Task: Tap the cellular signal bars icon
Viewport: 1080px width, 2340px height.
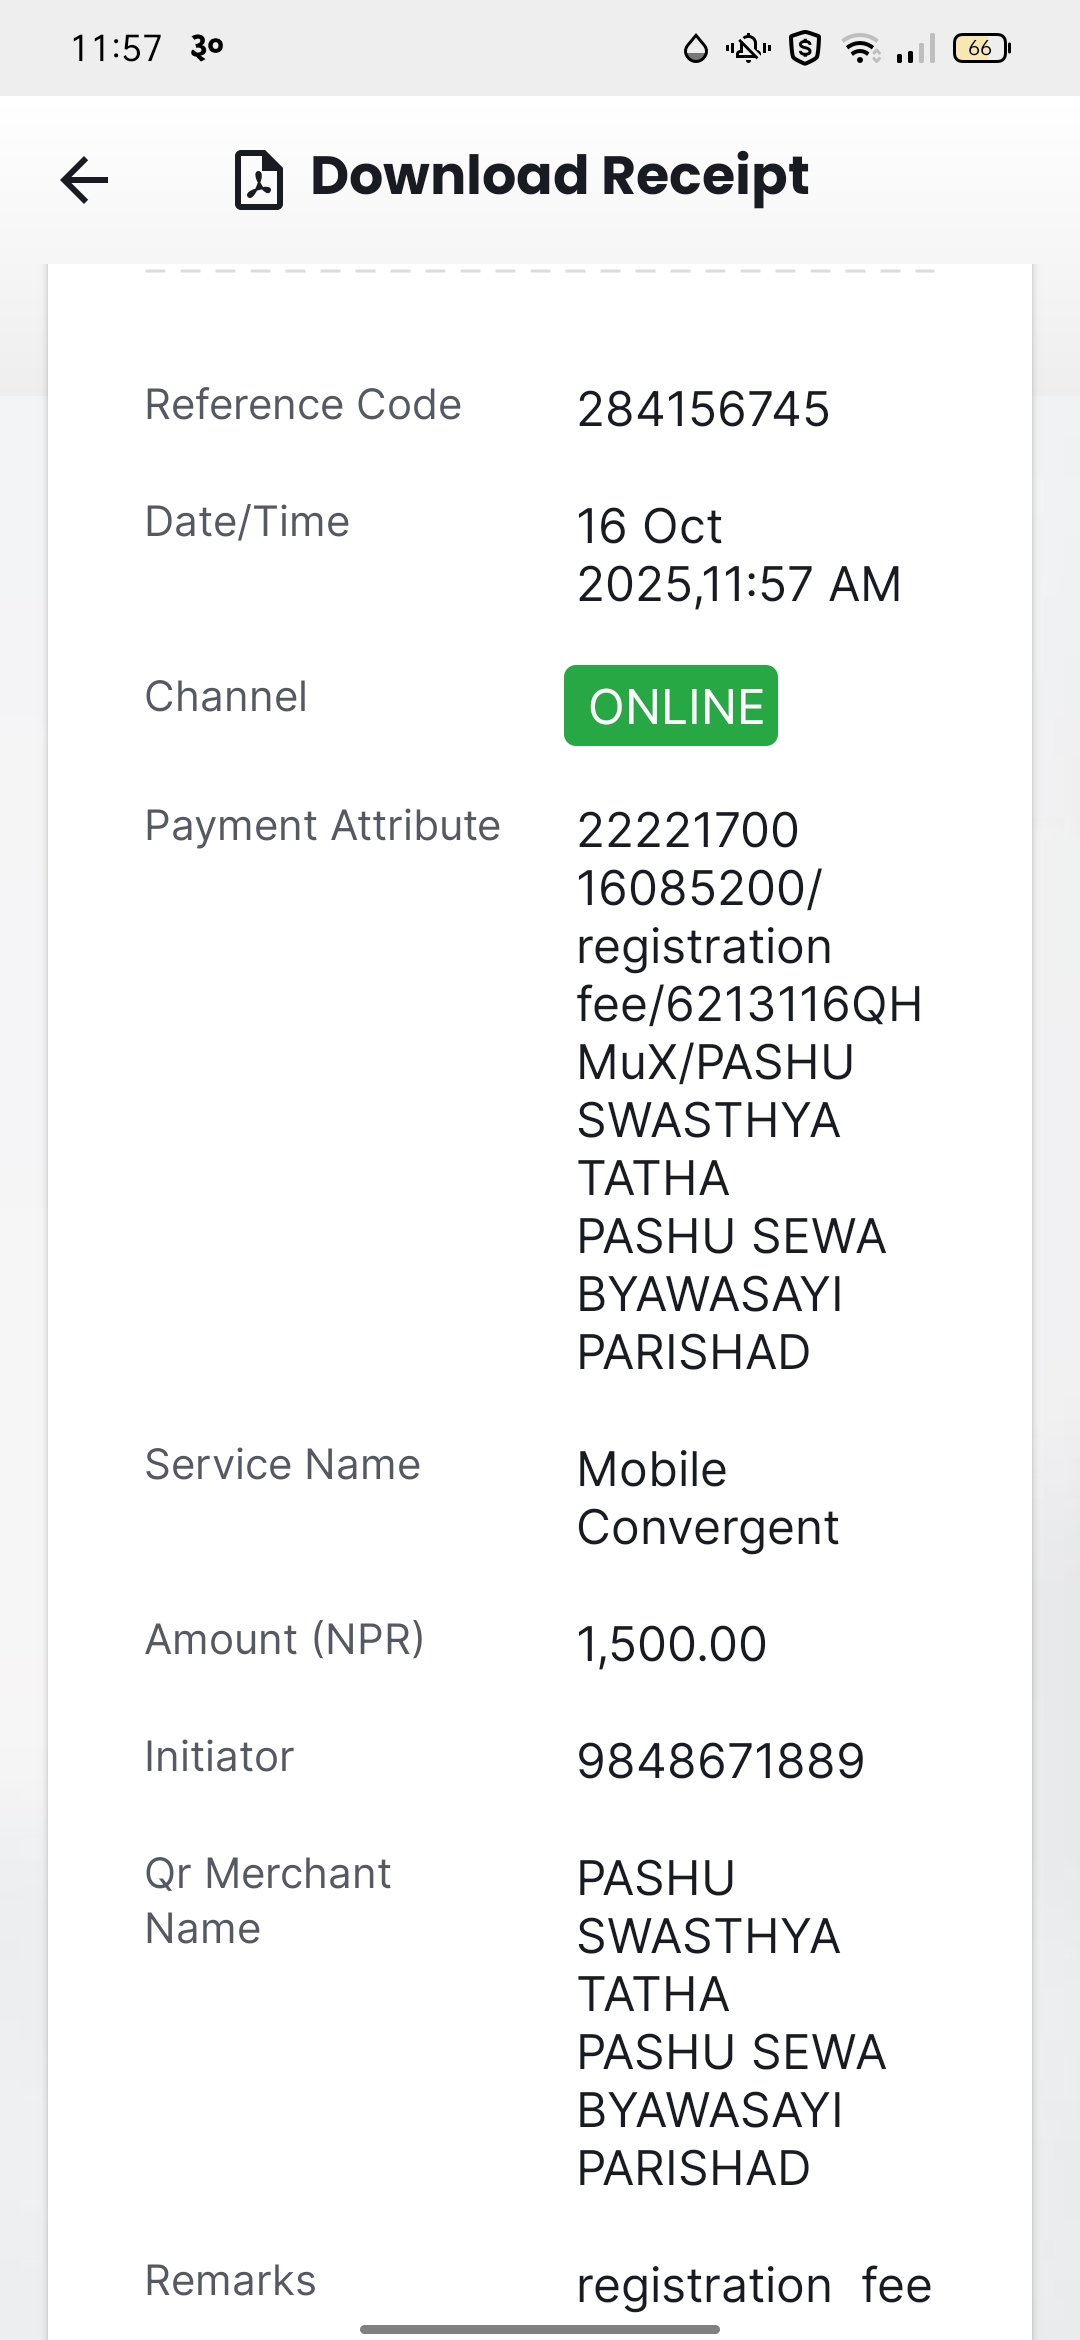Action: 915,48
